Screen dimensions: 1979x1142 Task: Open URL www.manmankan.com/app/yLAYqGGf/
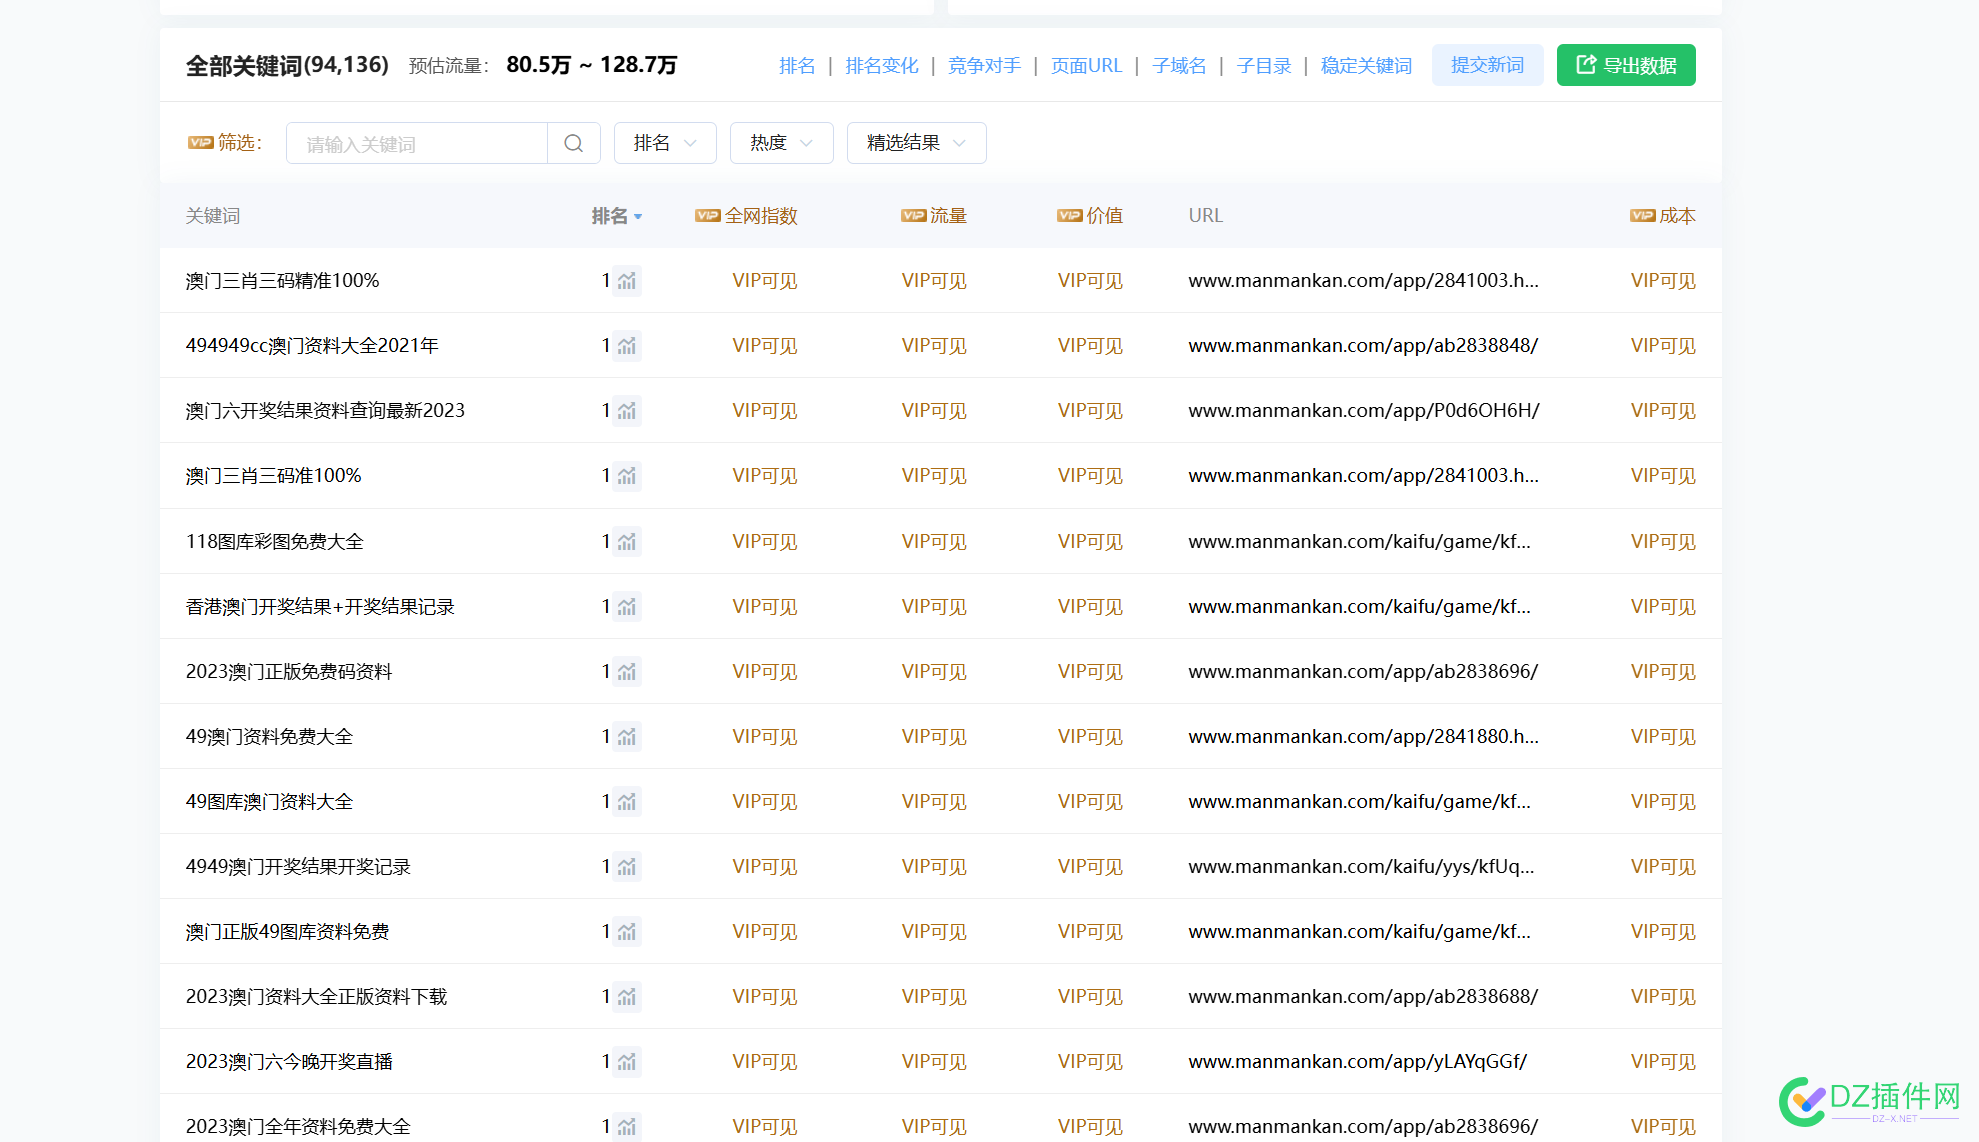coord(1358,1062)
